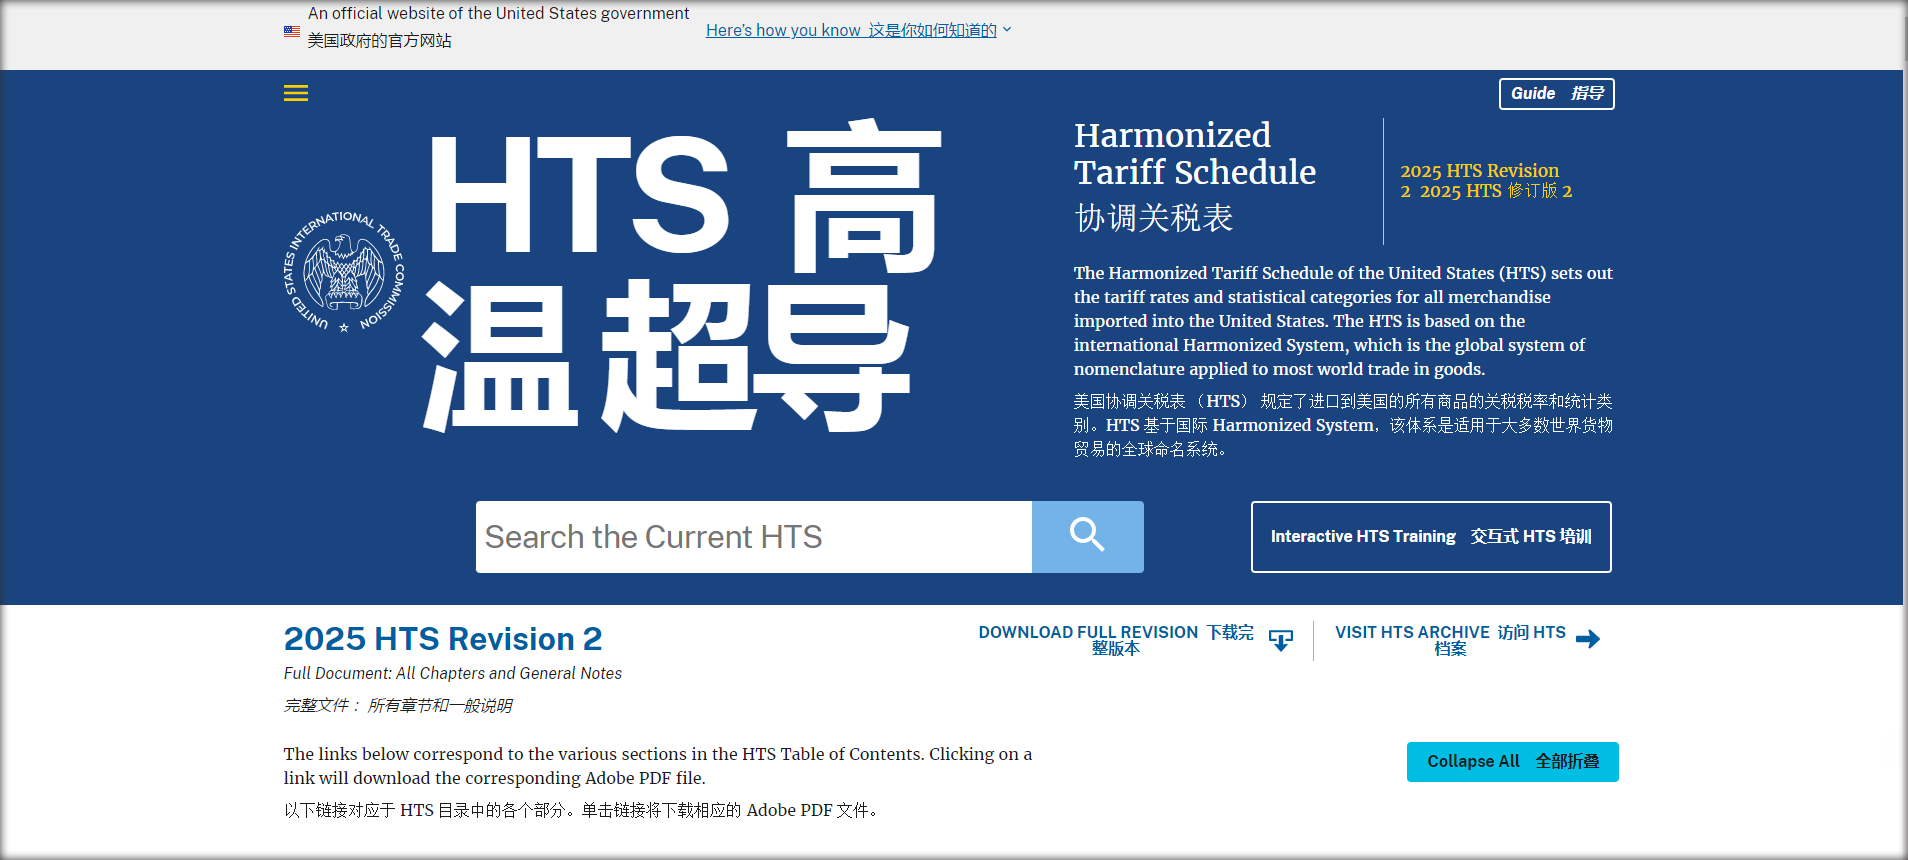Open the Visit HTS Archive link
The image size is (1908, 860).
(x=1450, y=640)
